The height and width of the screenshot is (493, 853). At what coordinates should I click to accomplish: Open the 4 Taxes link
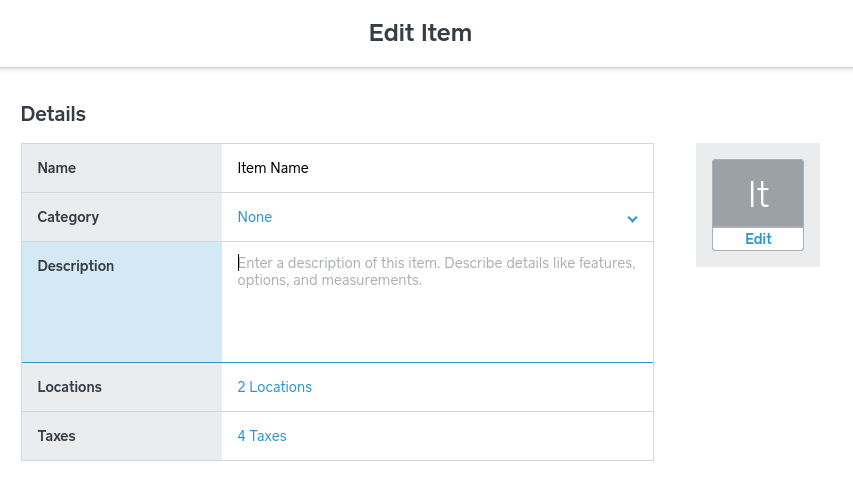click(262, 436)
